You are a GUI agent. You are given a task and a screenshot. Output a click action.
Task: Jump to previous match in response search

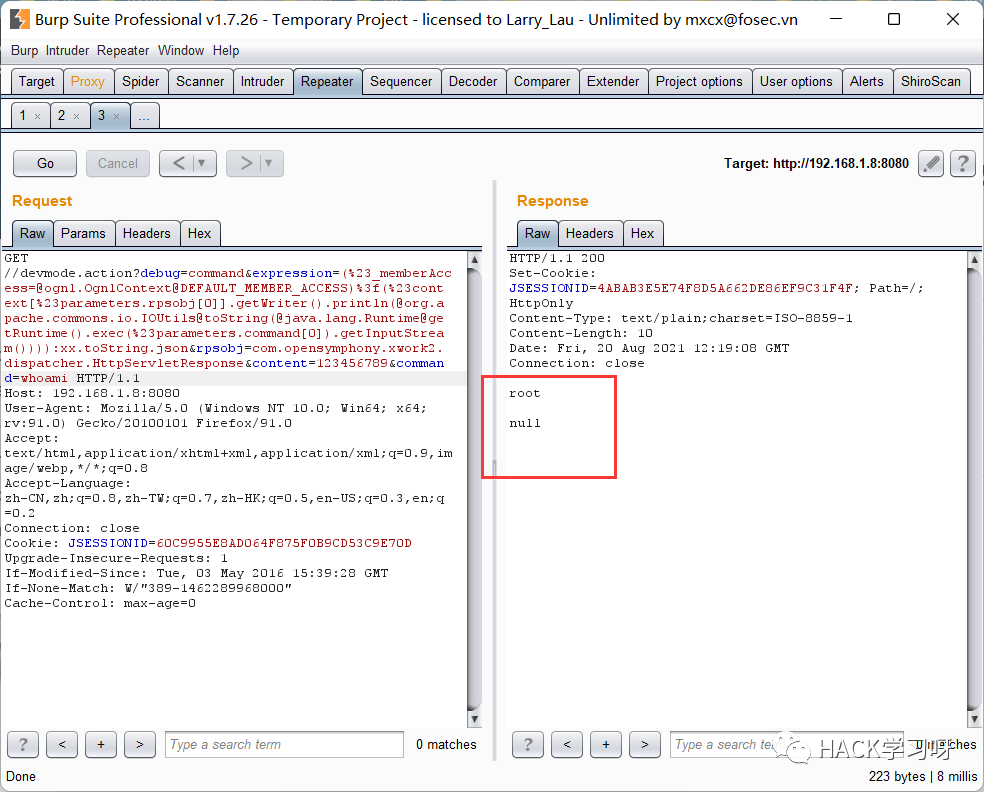[567, 744]
